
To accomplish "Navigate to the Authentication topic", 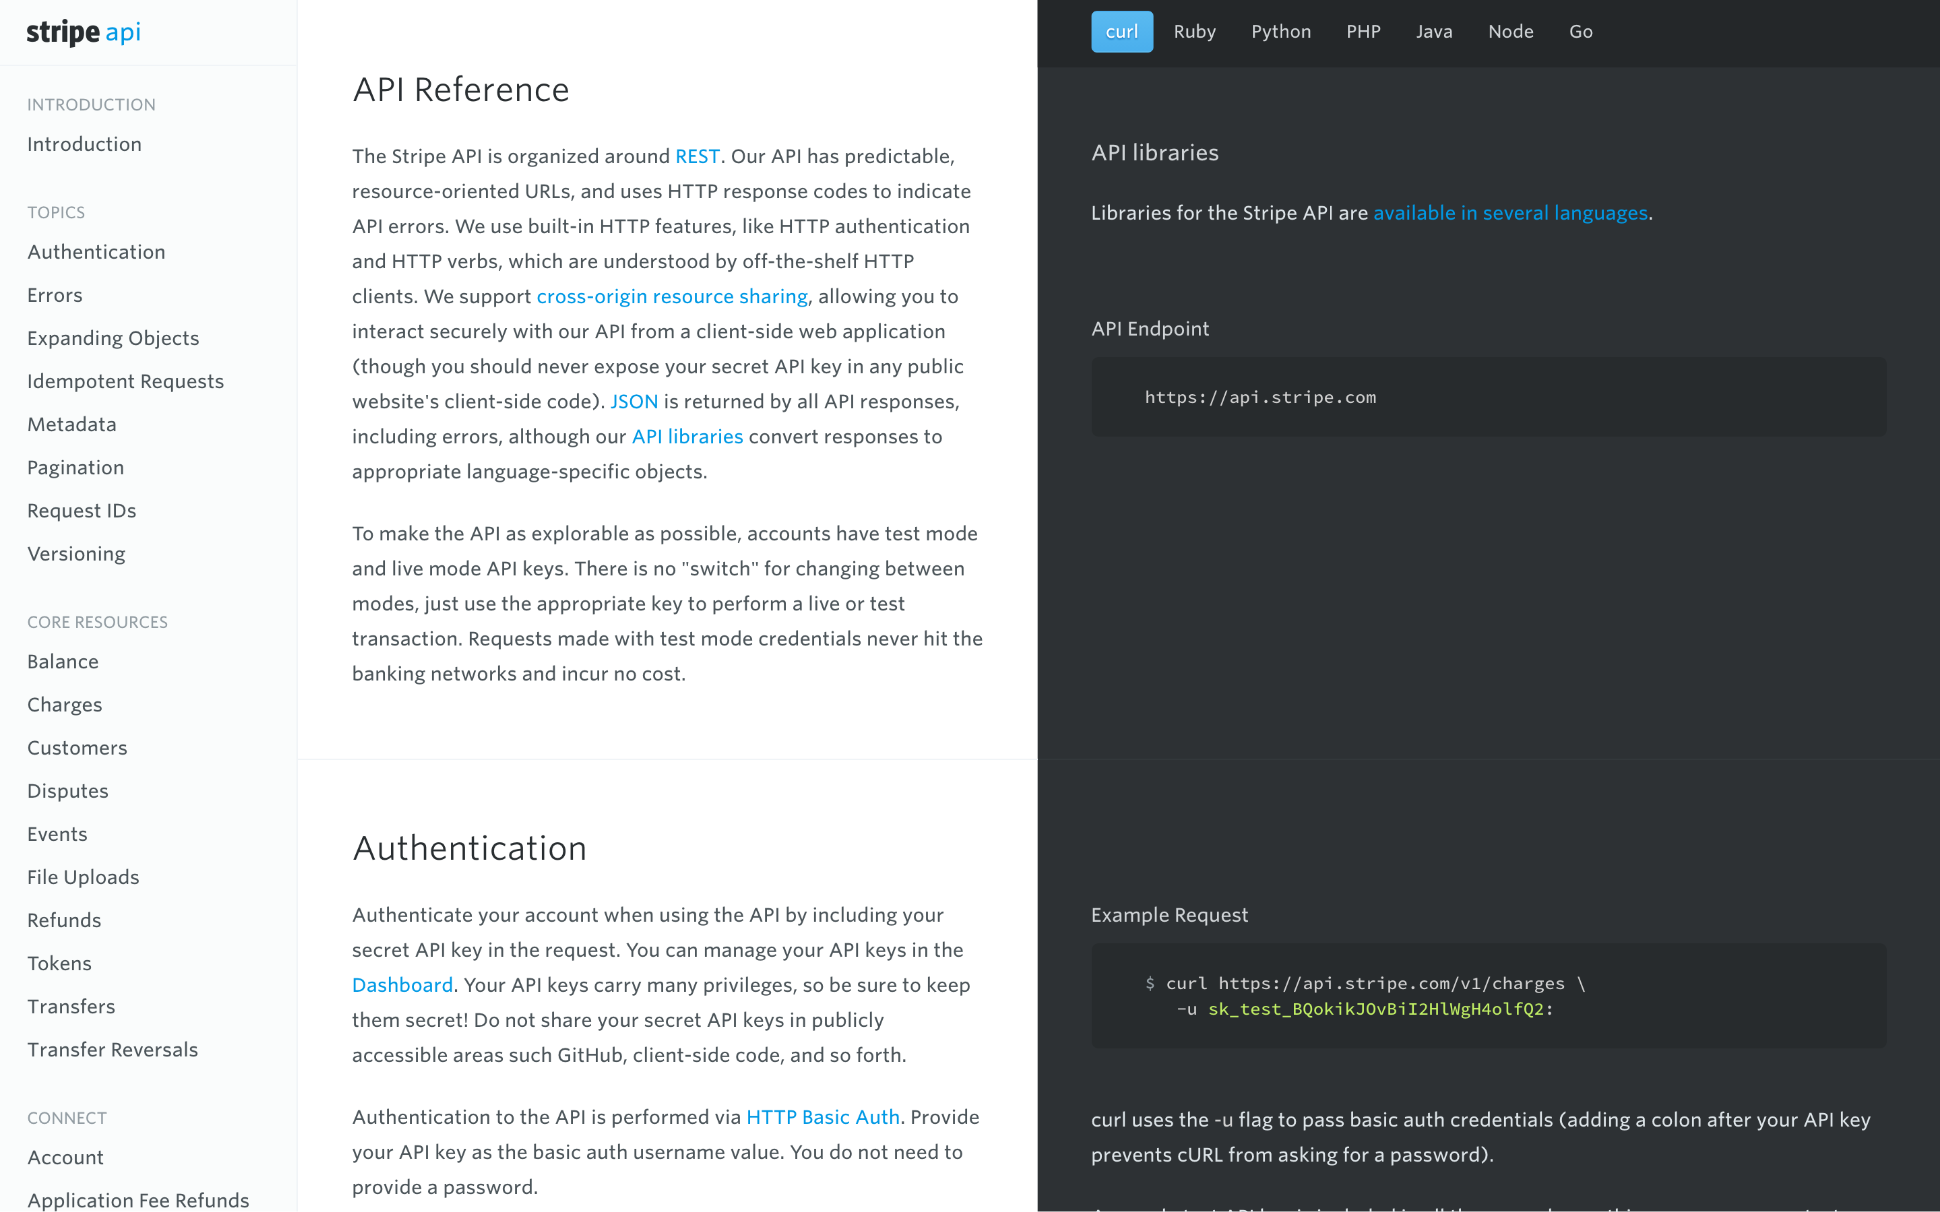I will (x=96, y=252).
